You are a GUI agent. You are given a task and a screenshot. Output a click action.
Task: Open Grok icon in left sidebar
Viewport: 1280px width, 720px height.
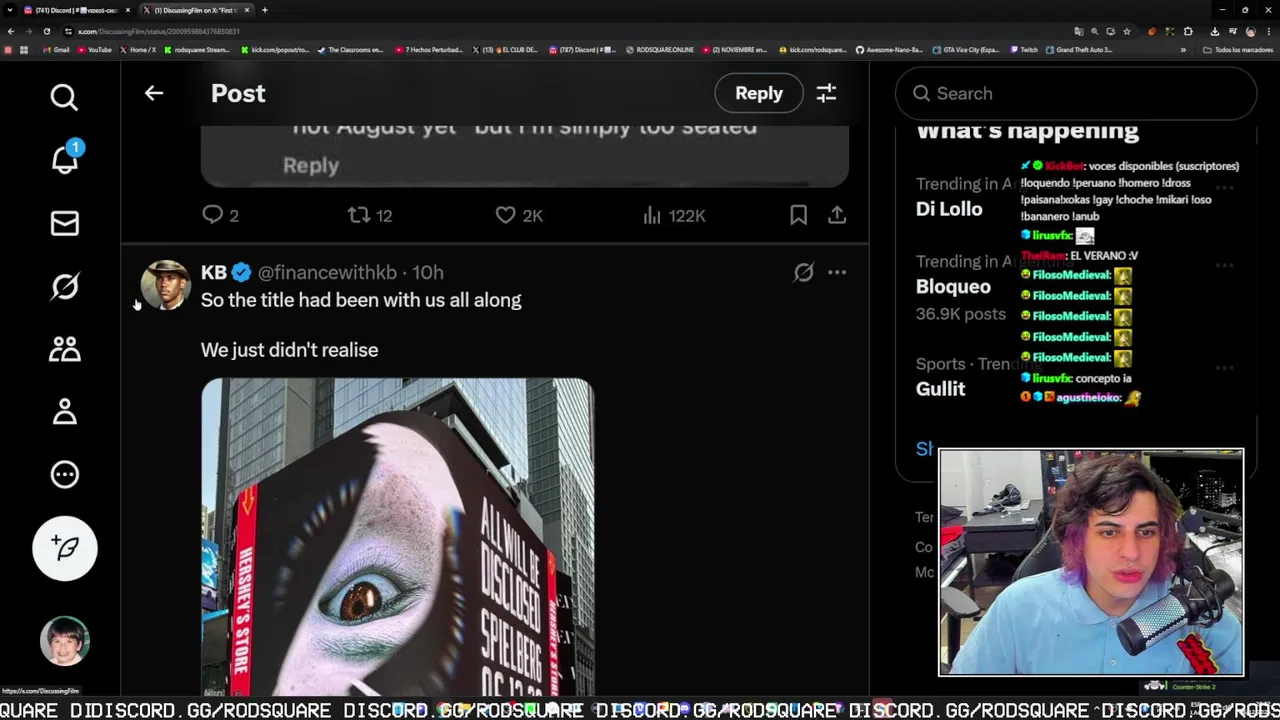click(x=64, y=286)
